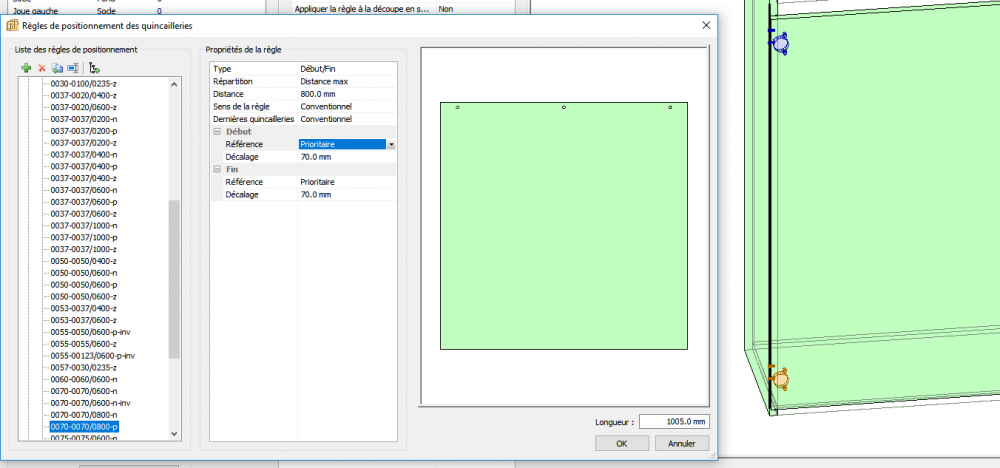Select rule 0030-0100/0235-z
The image size is (1000, 468).
(x=84, y=84)
